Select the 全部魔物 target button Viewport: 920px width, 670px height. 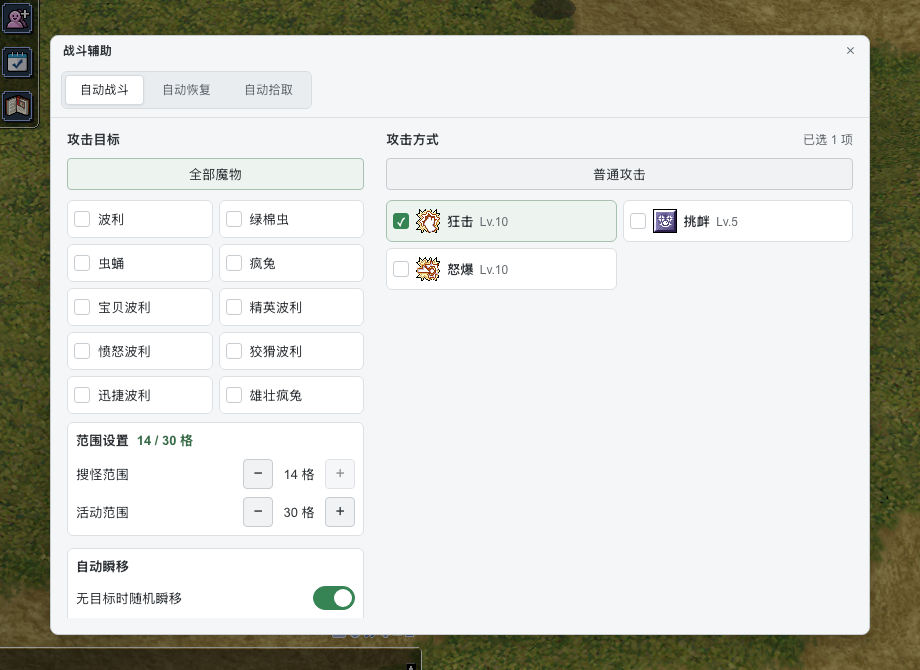(x=215, y=174)
